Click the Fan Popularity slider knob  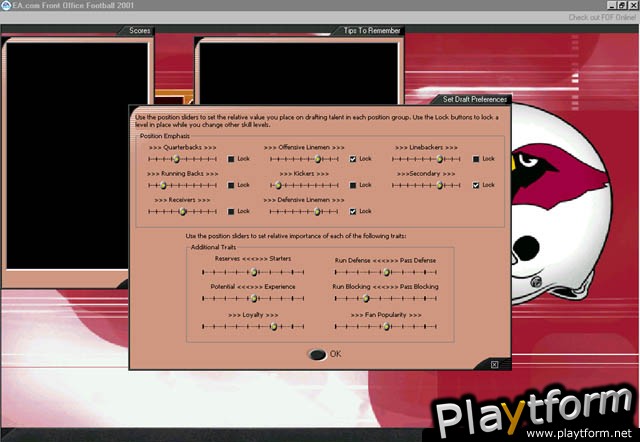coord(387,327)
